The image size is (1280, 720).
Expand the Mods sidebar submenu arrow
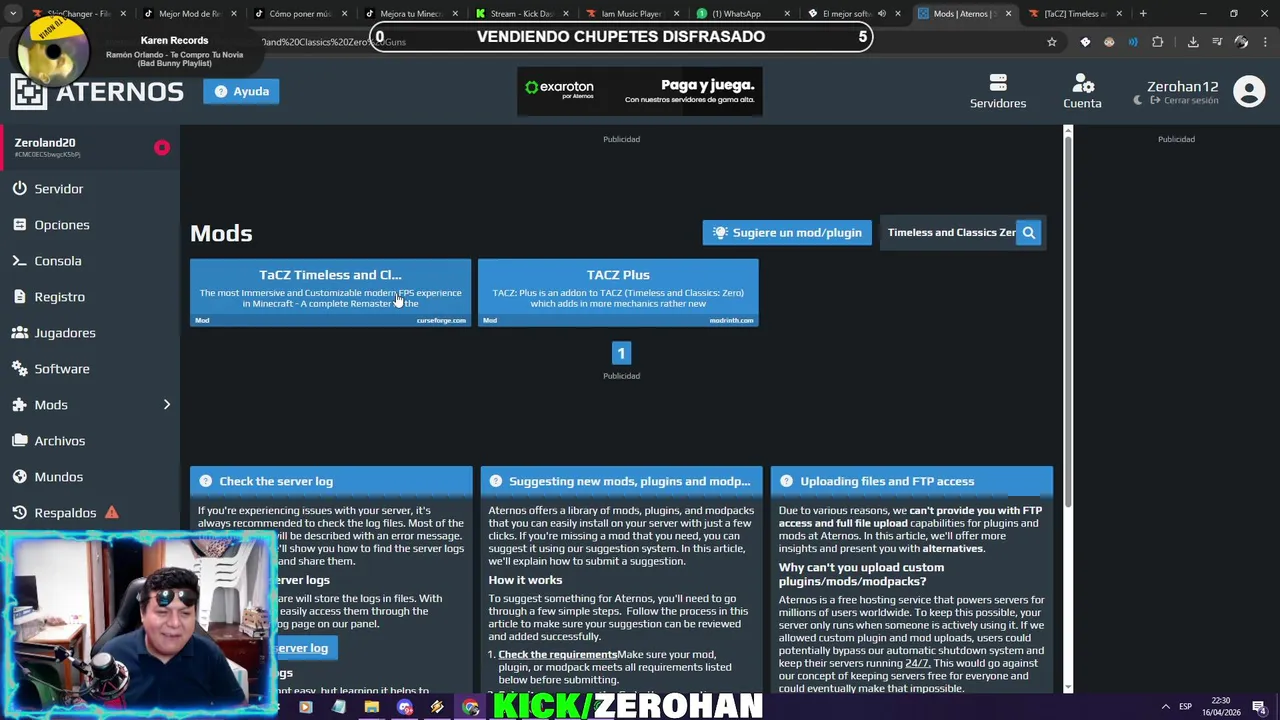coord(167,404)
